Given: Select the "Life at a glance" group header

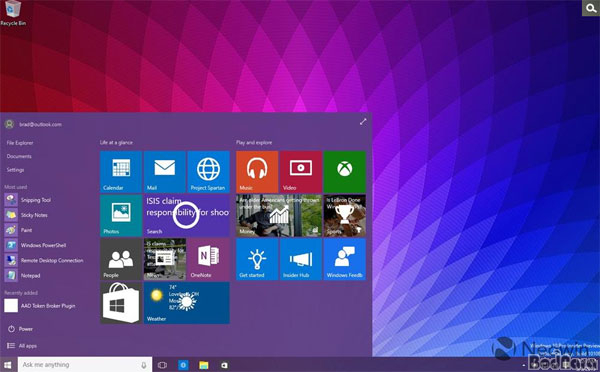Looking at the screenshot, I should pos(116,142).
